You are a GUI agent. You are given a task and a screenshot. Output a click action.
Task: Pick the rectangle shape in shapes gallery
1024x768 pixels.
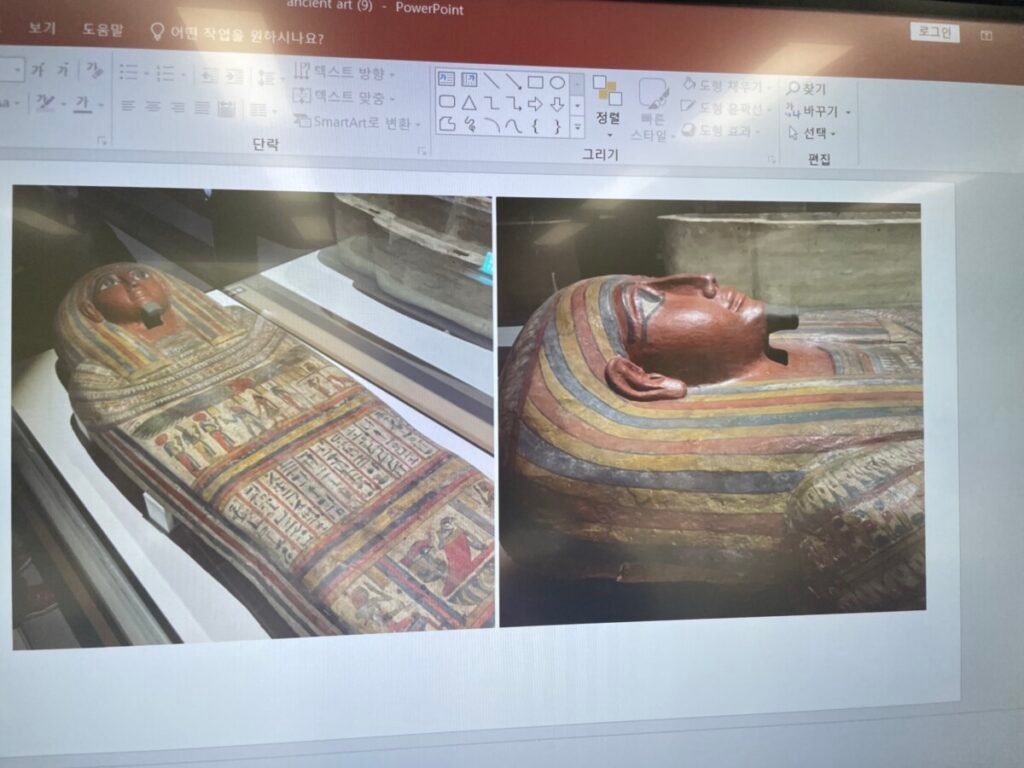click(x=535, y=82)
